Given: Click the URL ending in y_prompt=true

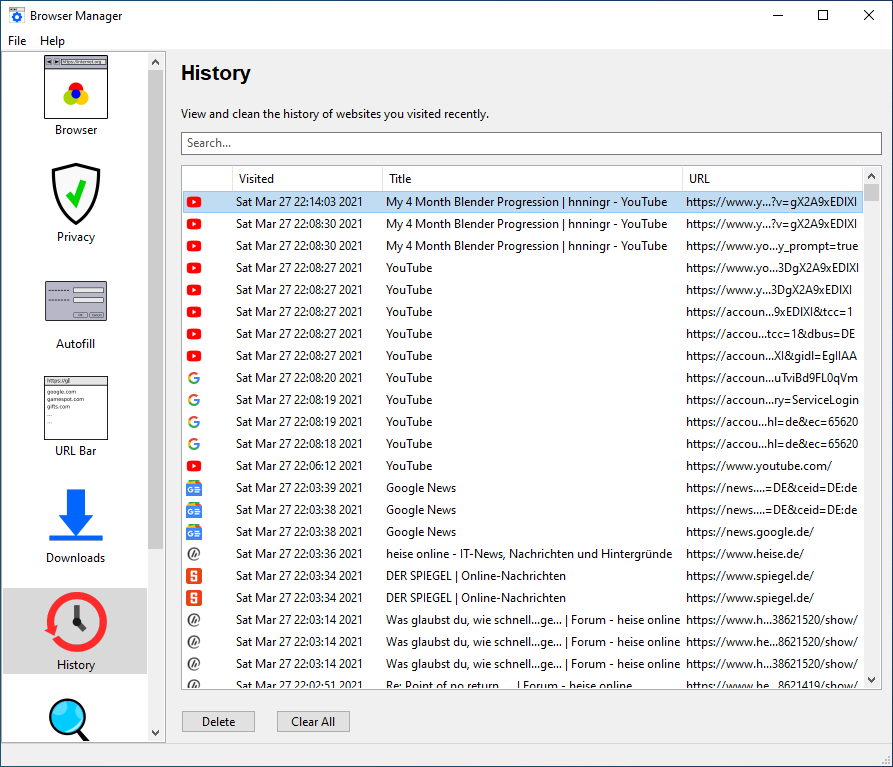Looking at the screenshot, I should (772, 246).
